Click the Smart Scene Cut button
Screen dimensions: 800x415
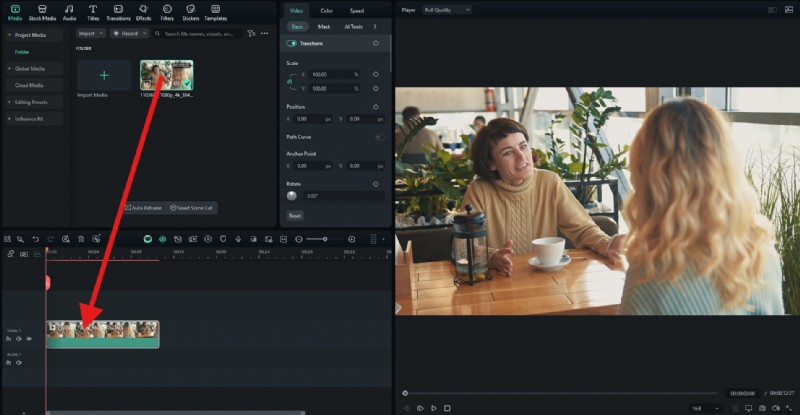(191, 208)
